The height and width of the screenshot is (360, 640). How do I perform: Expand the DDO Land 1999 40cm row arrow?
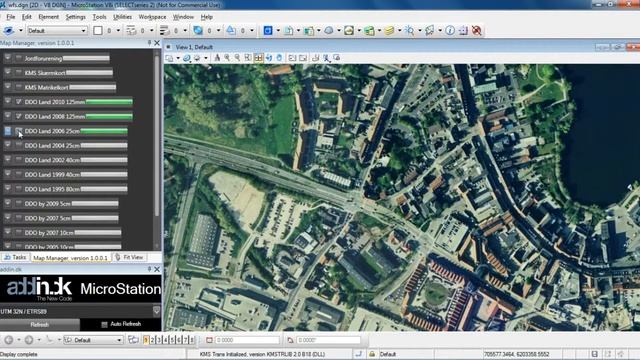pyautogui.click(x=7, y=174)
